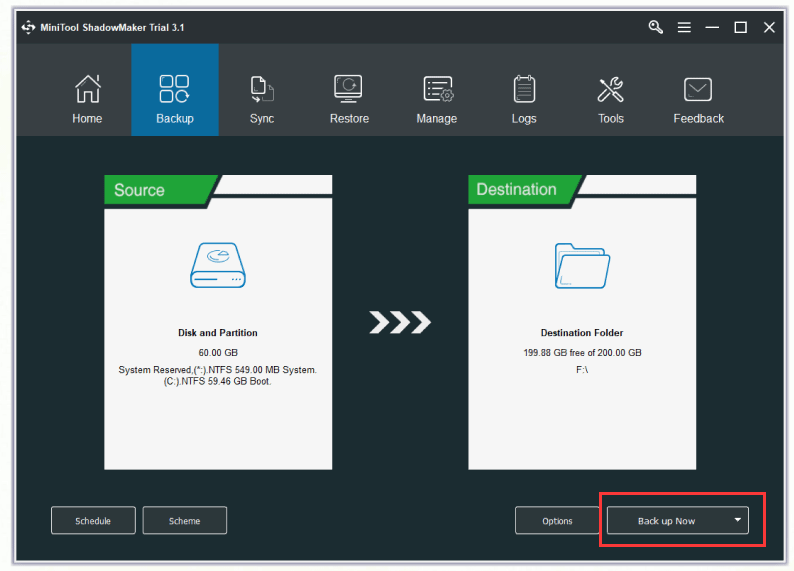The width and height of the screenshot is (794, 571).
Task: Click the Disk and Partition text
Action: point(218,333)
